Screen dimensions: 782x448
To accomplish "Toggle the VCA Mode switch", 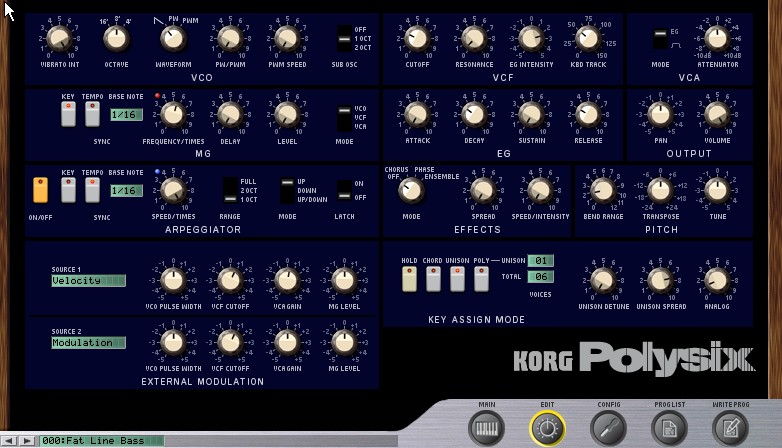I will [660, 38].
